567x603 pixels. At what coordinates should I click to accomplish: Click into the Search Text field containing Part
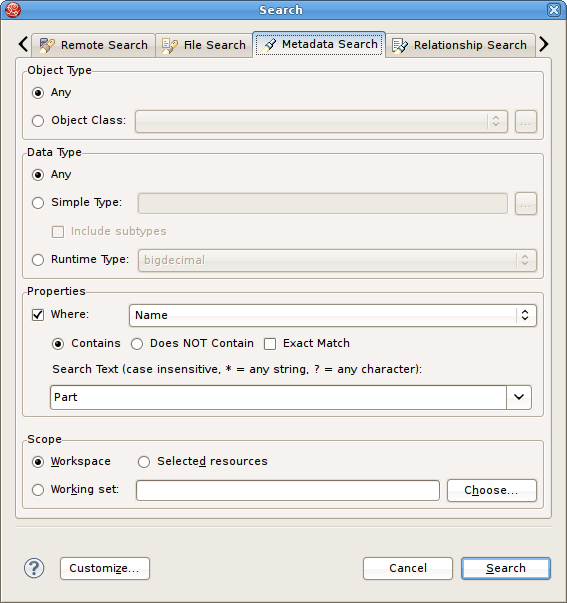pyautogui.click(x=278, y=397)
